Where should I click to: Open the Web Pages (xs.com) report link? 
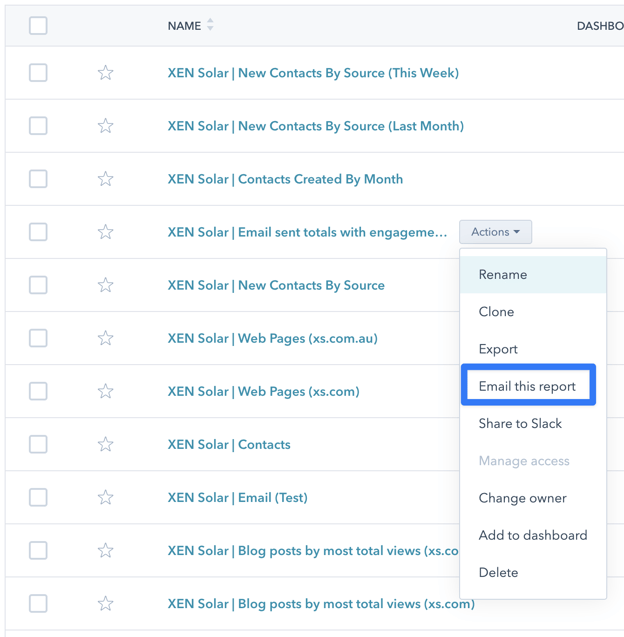pyautogui.click(x=264, y=392)
